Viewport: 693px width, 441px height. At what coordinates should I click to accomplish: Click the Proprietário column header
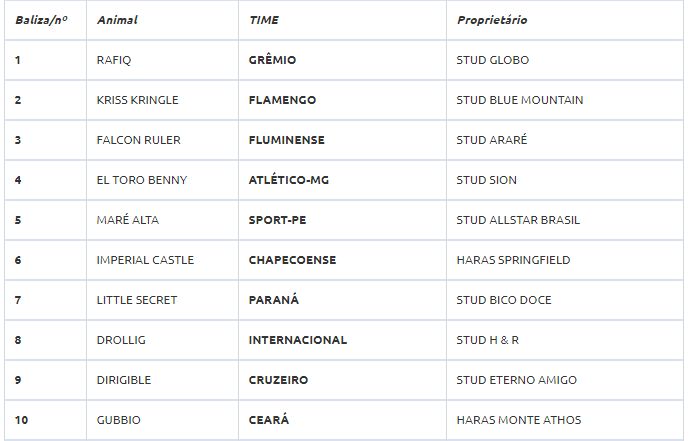coord(492,20)
